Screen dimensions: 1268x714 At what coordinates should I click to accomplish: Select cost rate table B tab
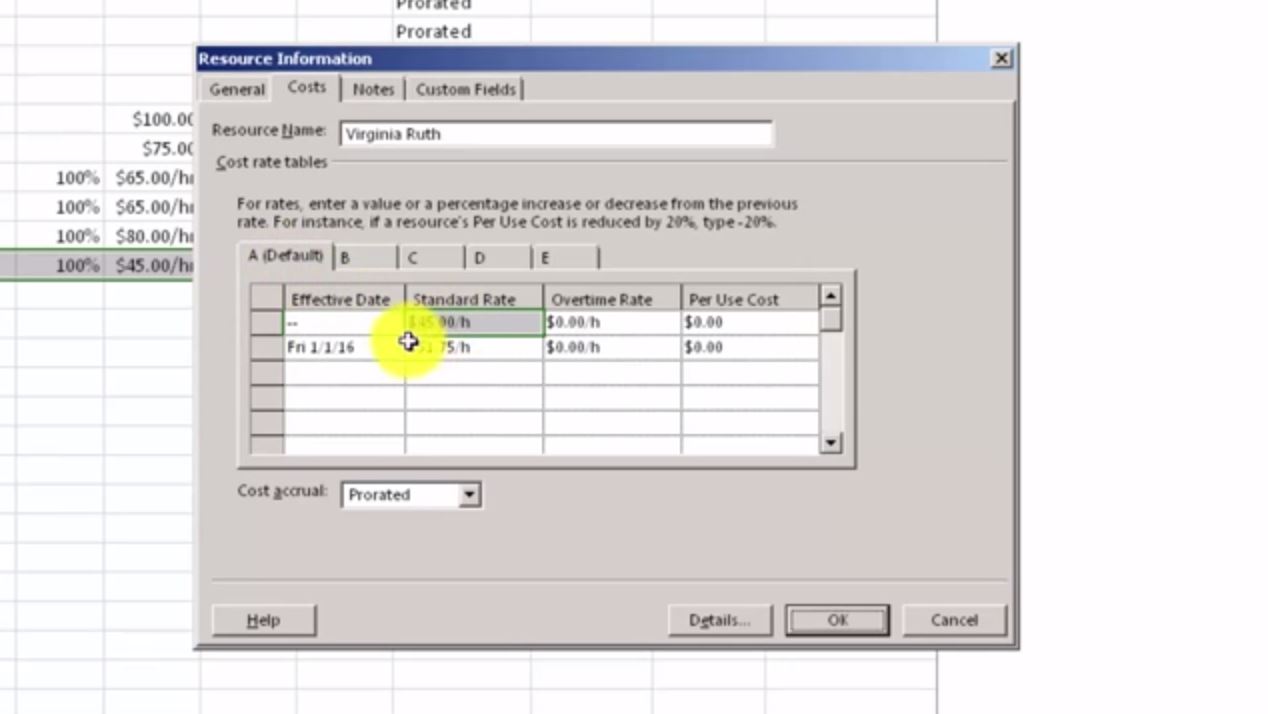tap(364, 258)
